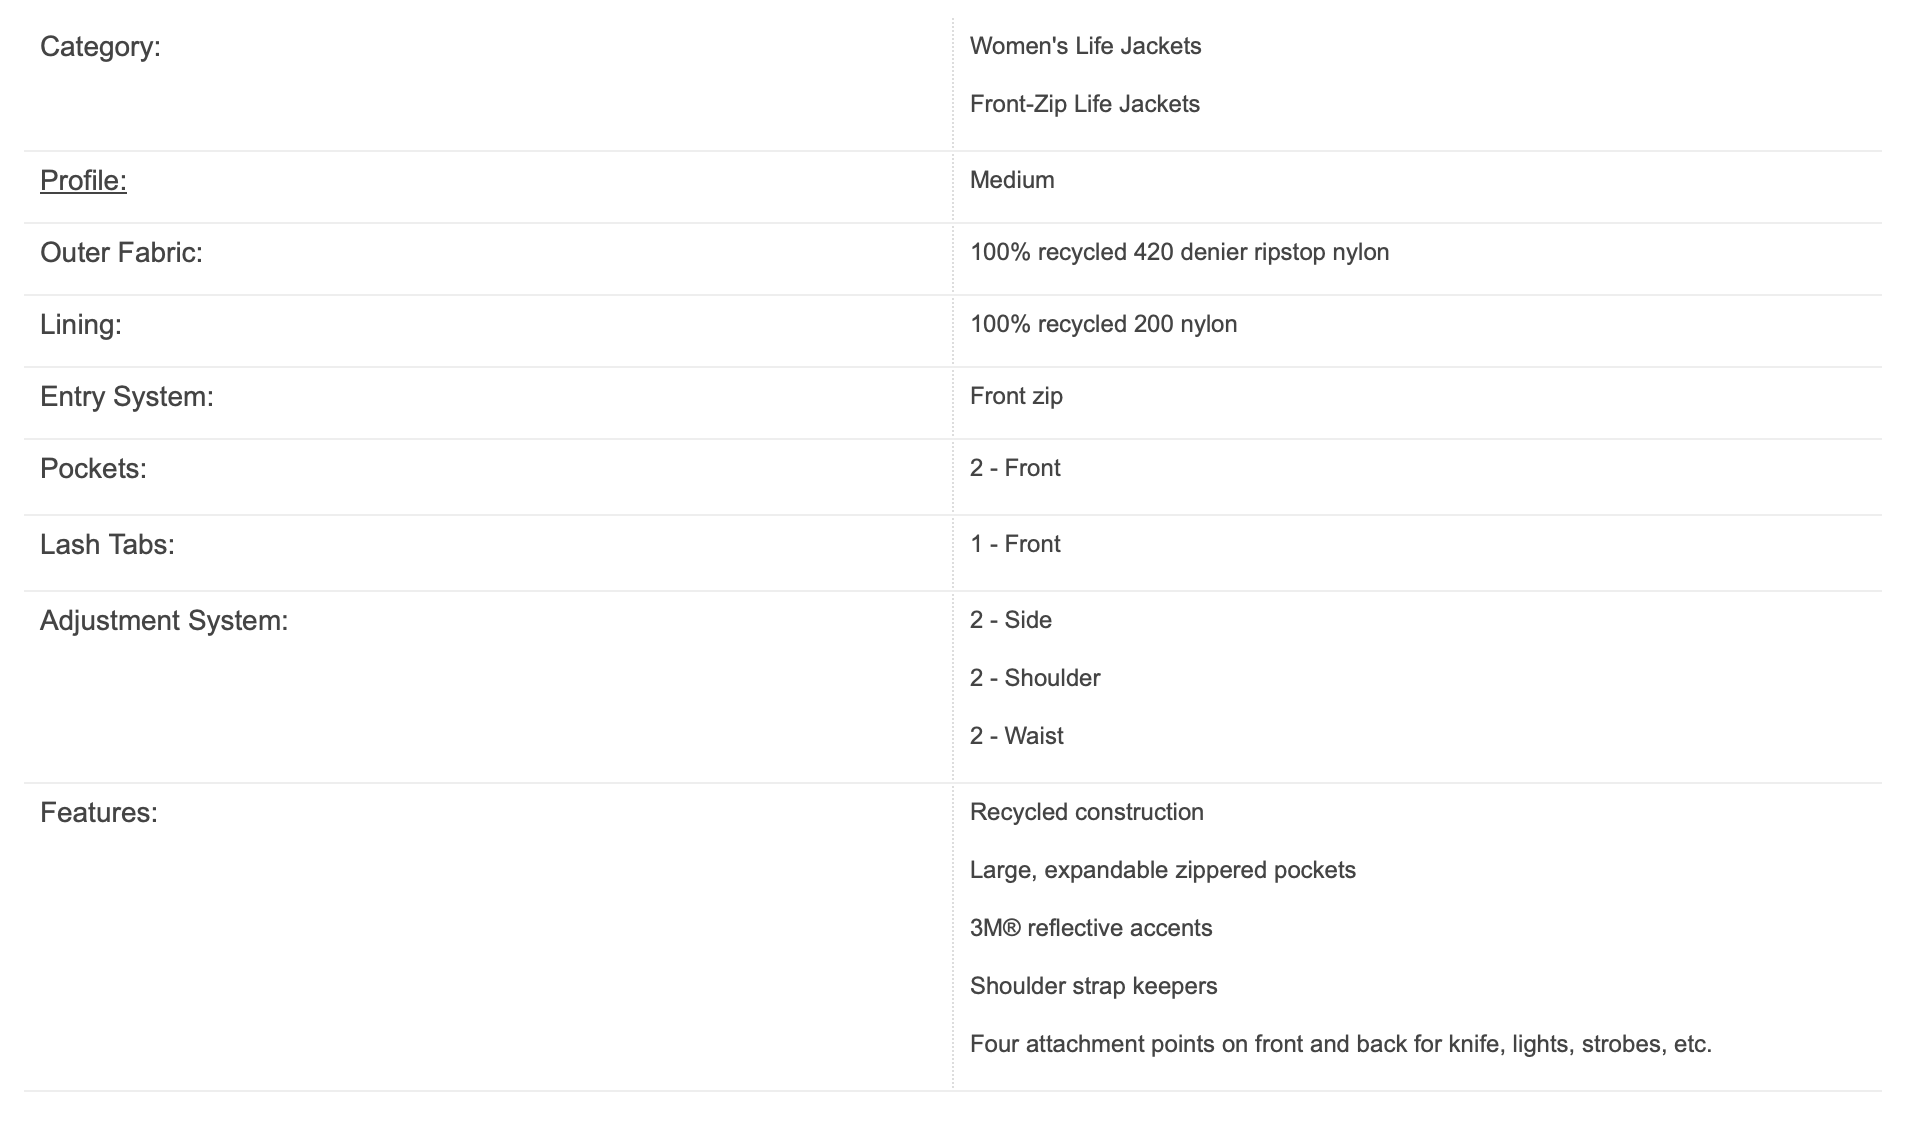Click the Lining label
1912x1136 pixels.
[x=81, y=325]
